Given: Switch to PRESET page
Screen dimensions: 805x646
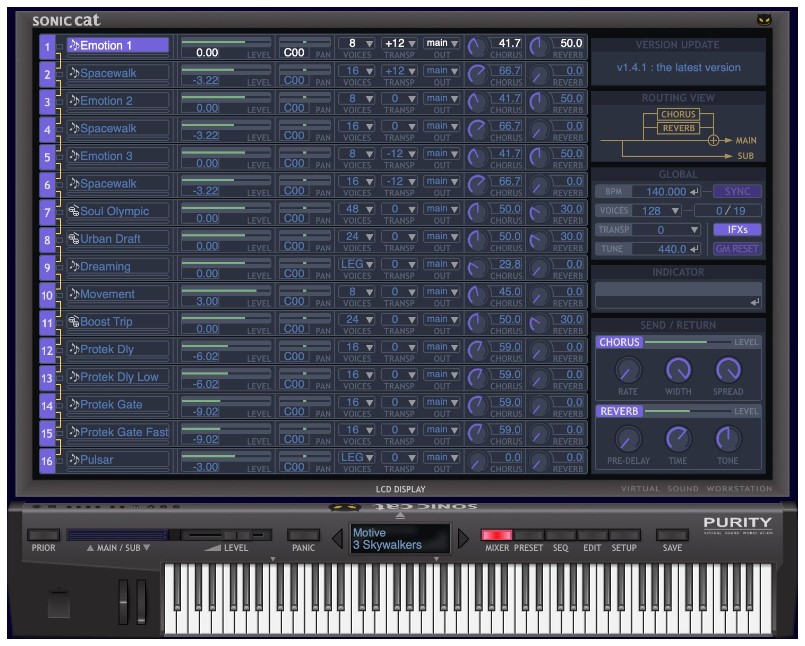Looking at the screenshot, I should click(528, 535).
